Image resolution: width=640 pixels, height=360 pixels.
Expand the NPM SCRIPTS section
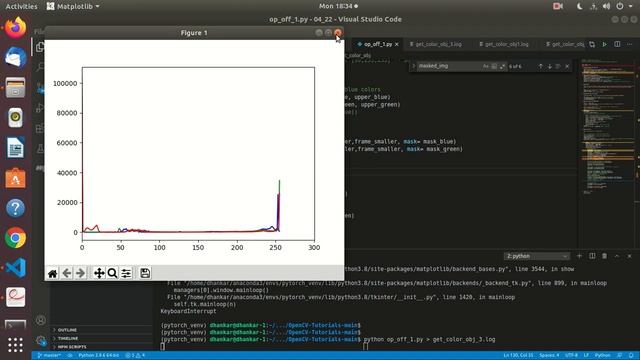click(x=102, y=347)
